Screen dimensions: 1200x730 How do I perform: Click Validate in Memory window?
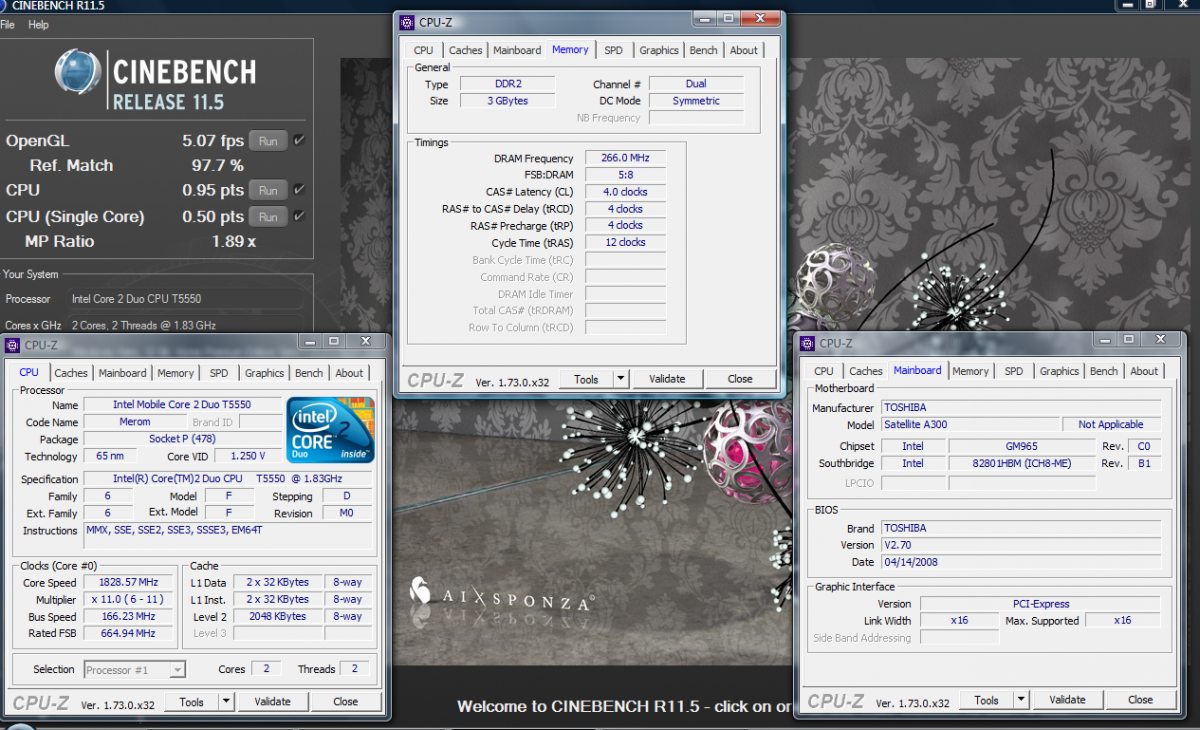click(x=667, y=379)
